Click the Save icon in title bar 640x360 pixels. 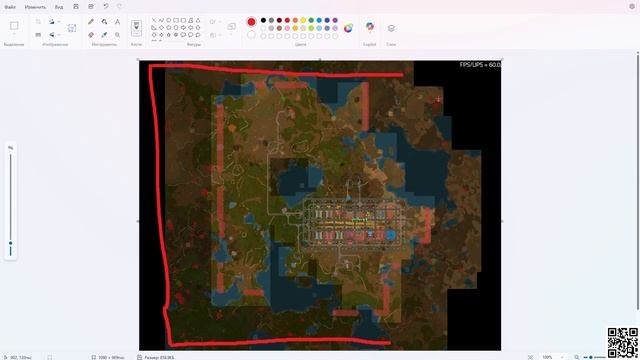pos(76,7)
